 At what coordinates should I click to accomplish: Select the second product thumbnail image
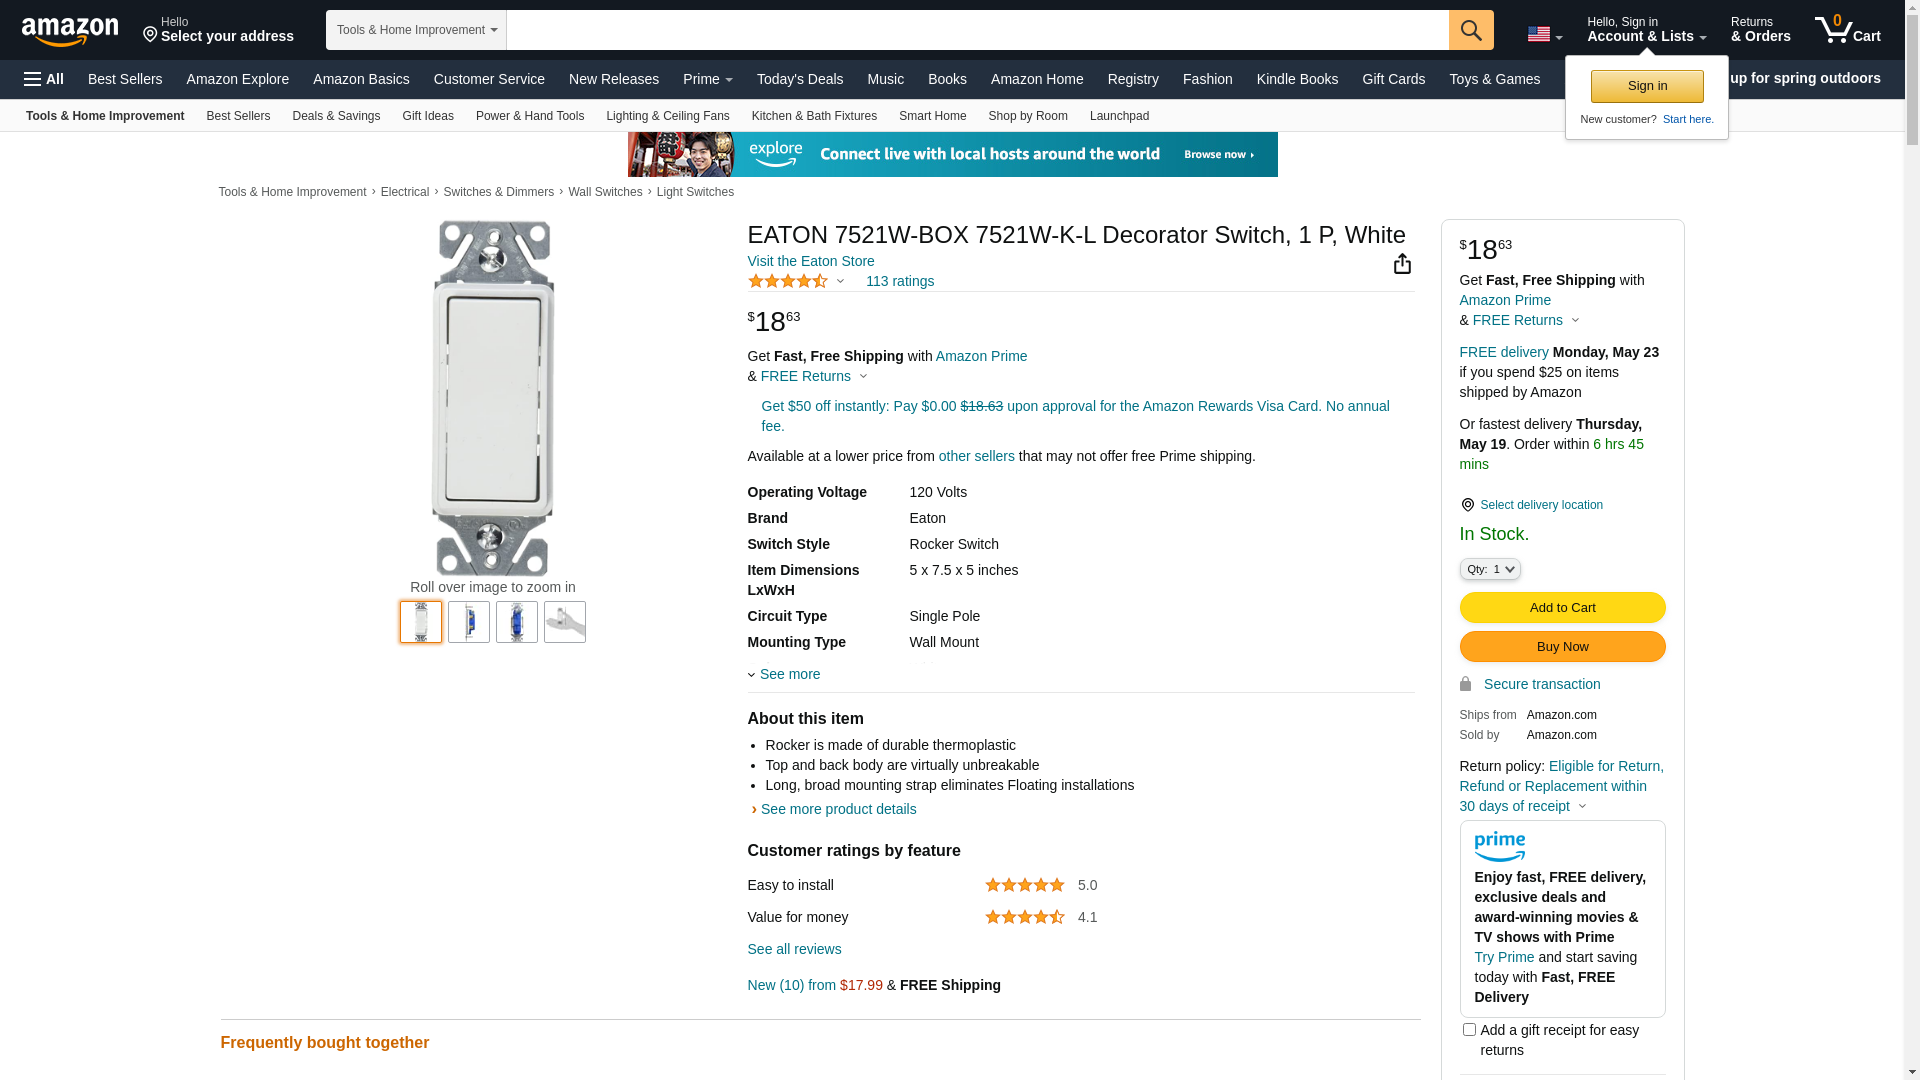point(469,622)
